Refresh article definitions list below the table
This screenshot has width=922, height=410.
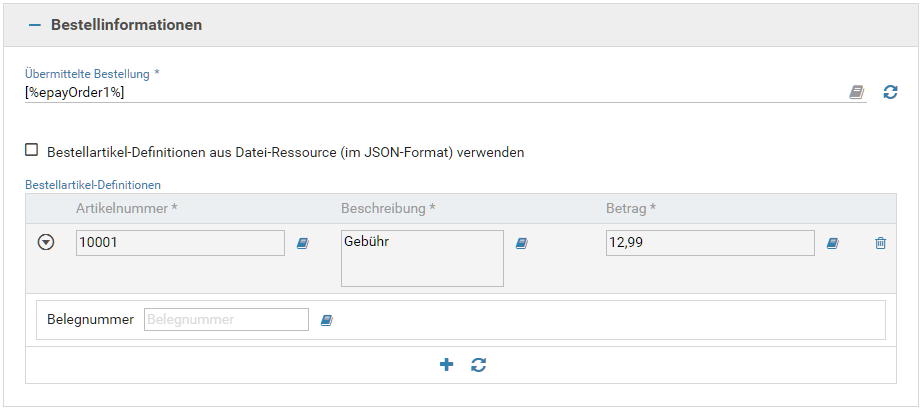pos(478,365)
